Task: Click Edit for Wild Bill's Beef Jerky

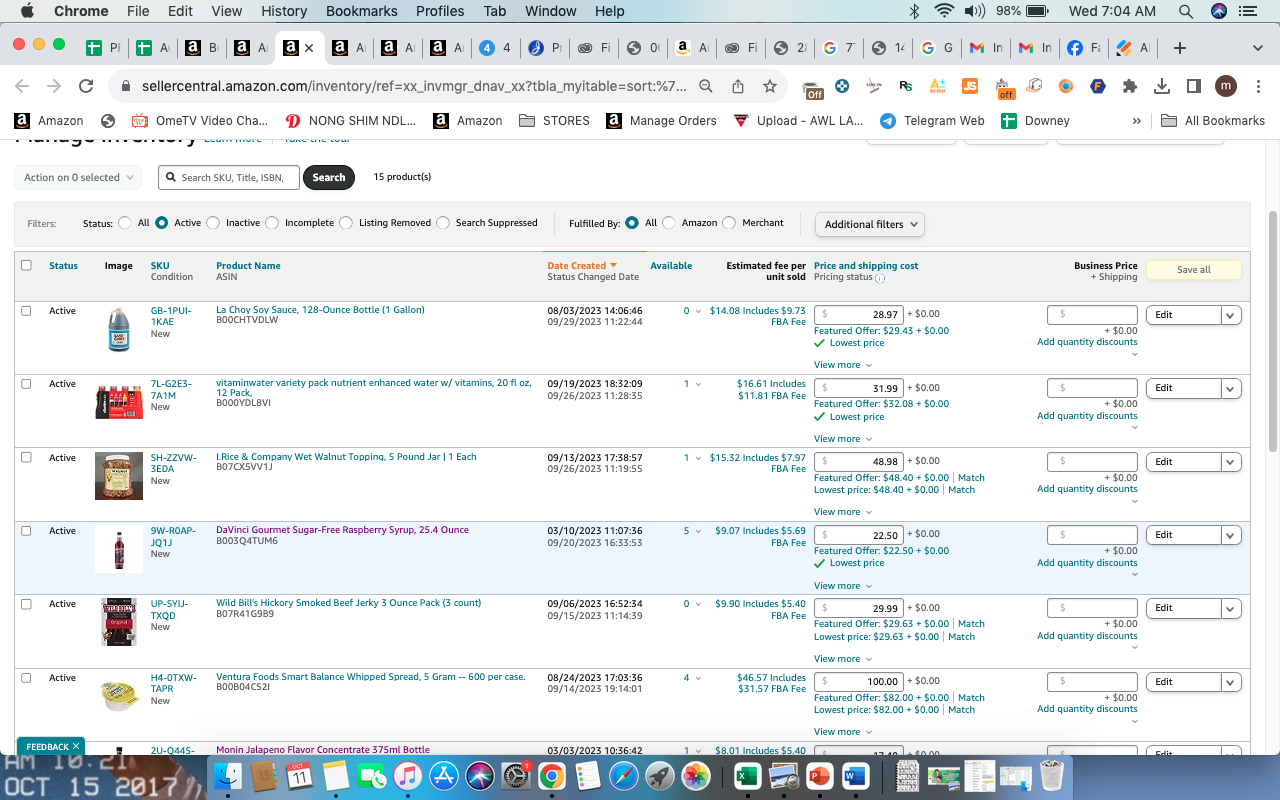Action: pyautogui.click(x=1184, y=608)
